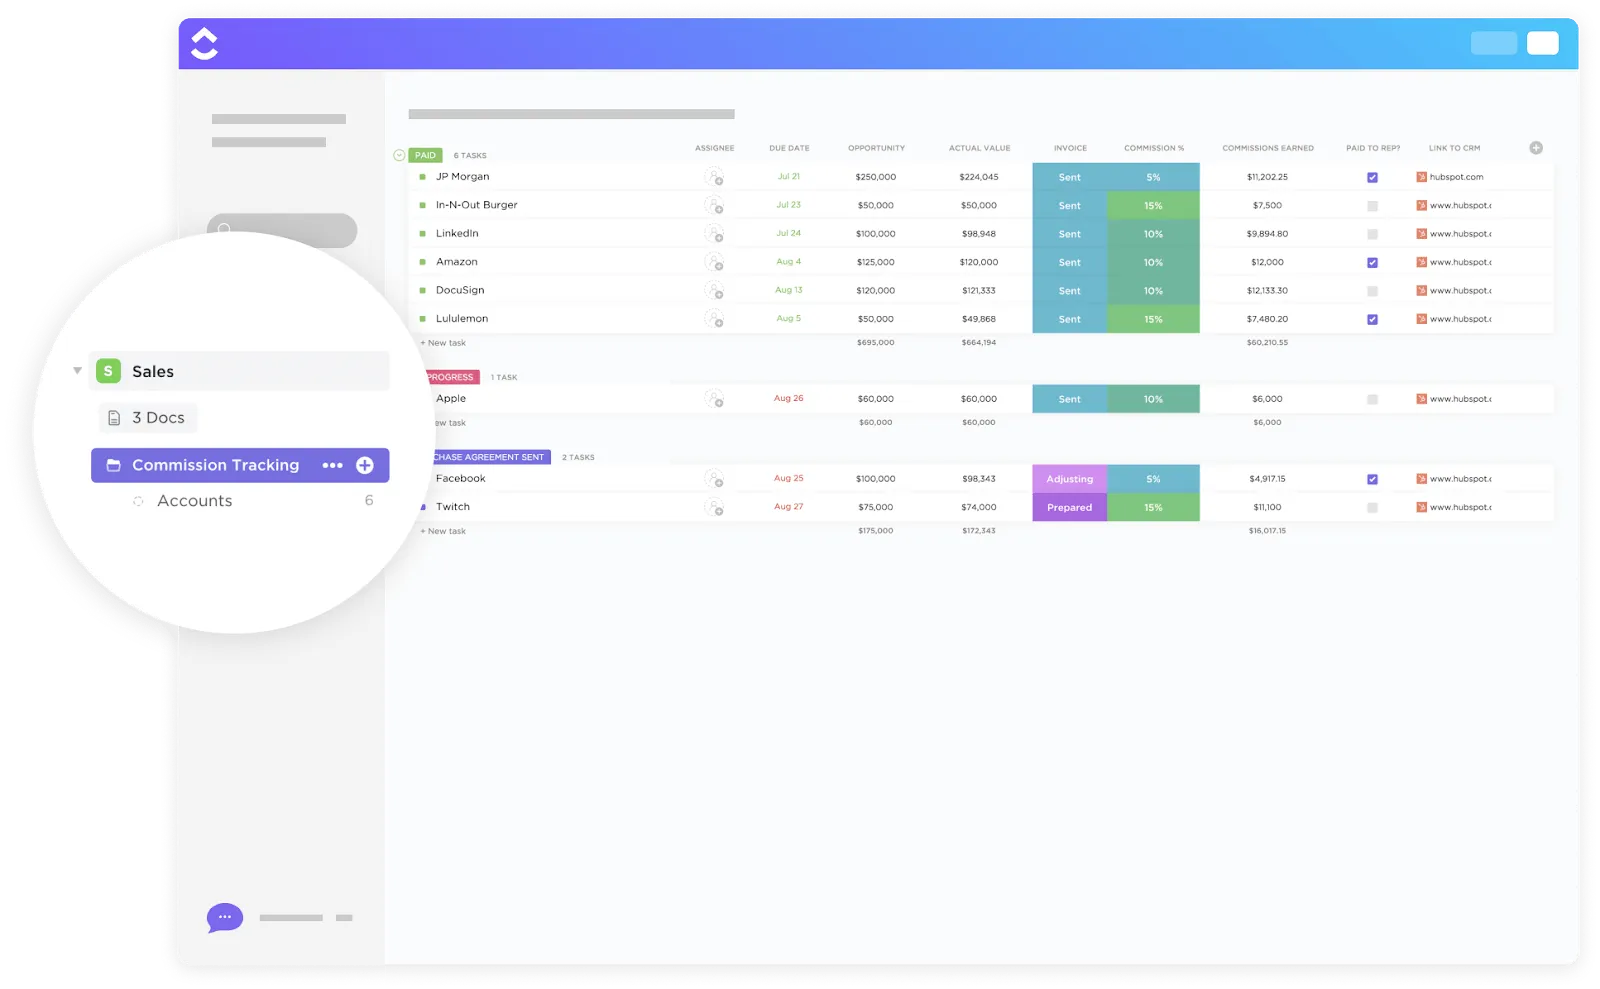Select the Sales space in the sidebar
Screen dimensions: 1600x989
click(x=239, y=371)
